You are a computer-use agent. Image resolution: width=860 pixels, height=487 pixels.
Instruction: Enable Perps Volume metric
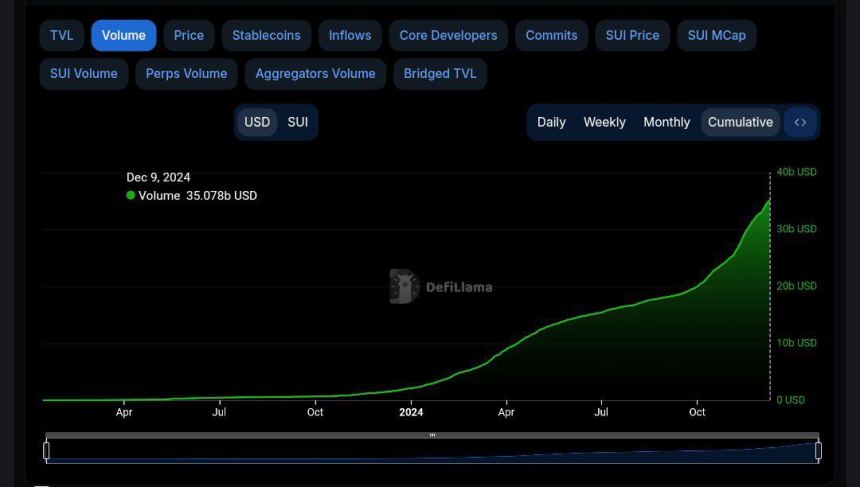(186, 73)
